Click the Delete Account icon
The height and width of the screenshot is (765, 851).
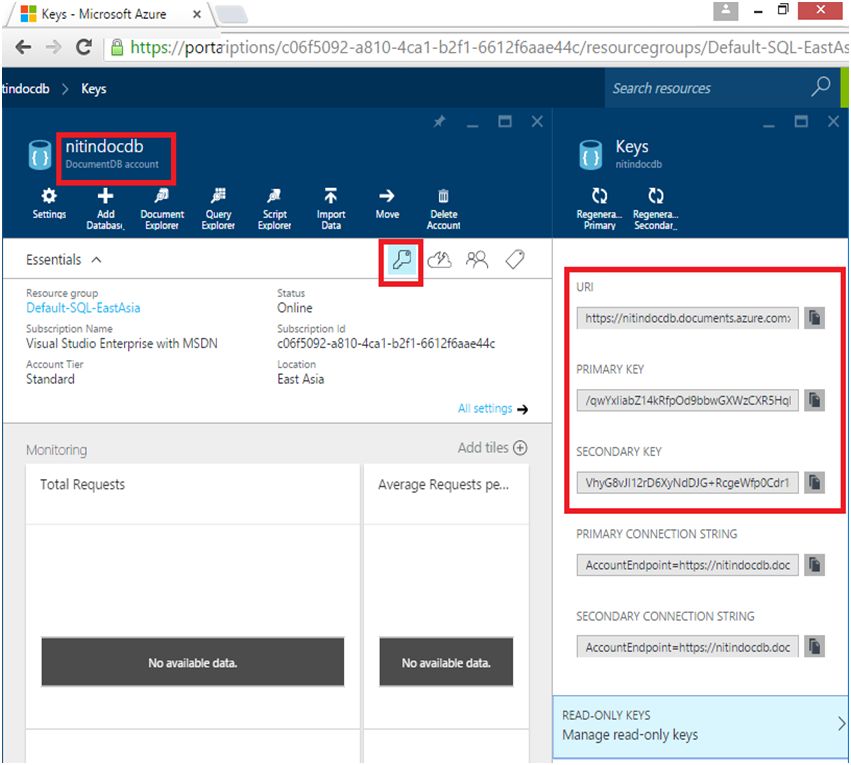click(443, 204)
